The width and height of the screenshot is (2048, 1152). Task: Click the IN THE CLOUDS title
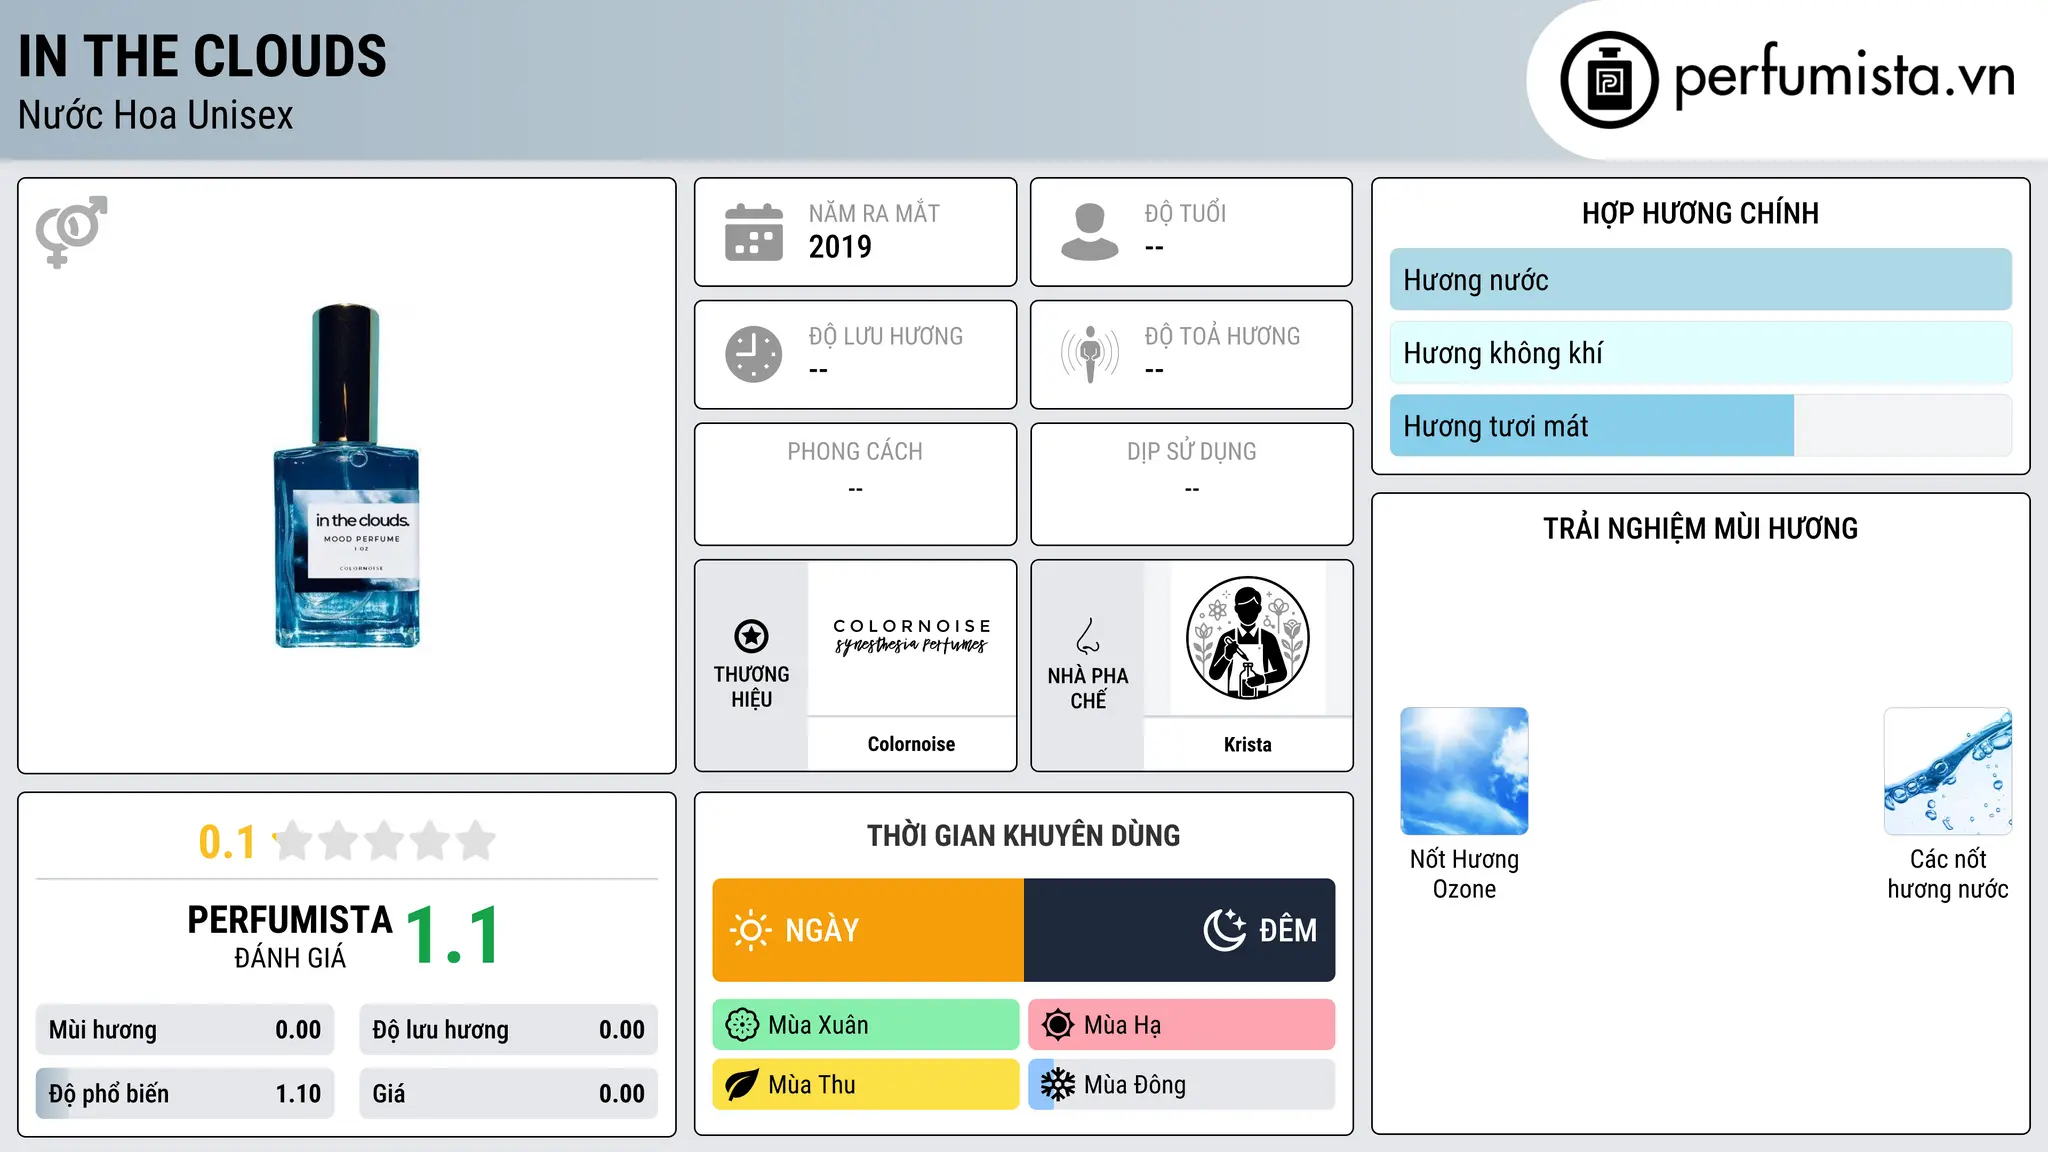[x=202, y=57]
